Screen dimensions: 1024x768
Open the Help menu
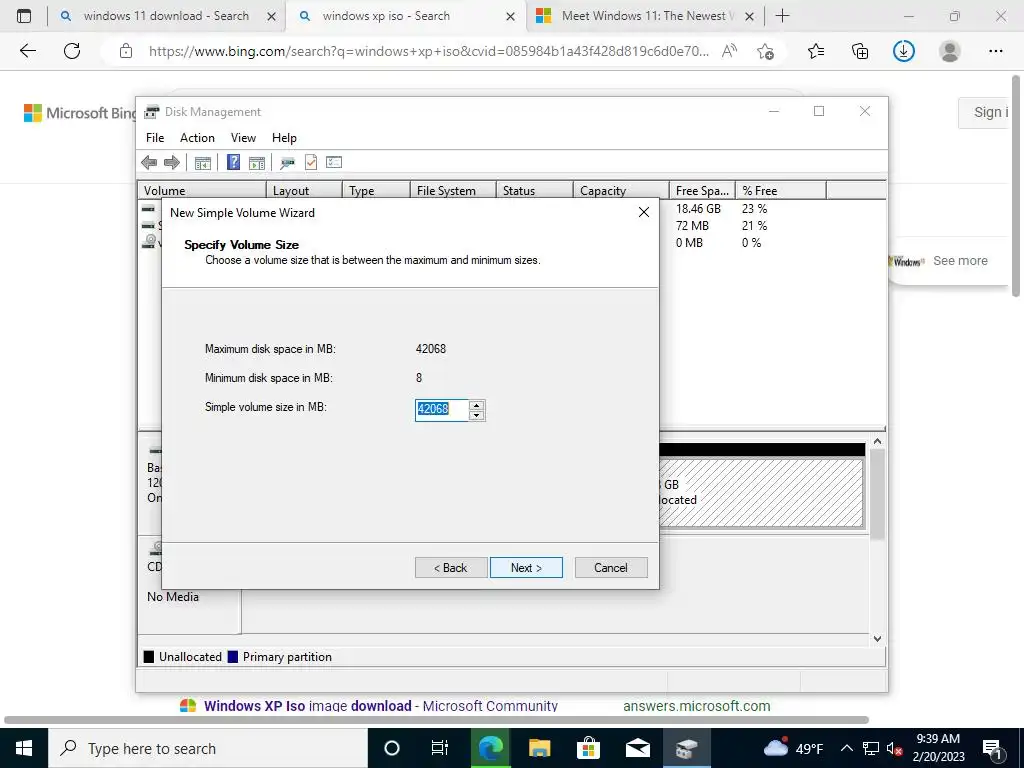point(284,138)
